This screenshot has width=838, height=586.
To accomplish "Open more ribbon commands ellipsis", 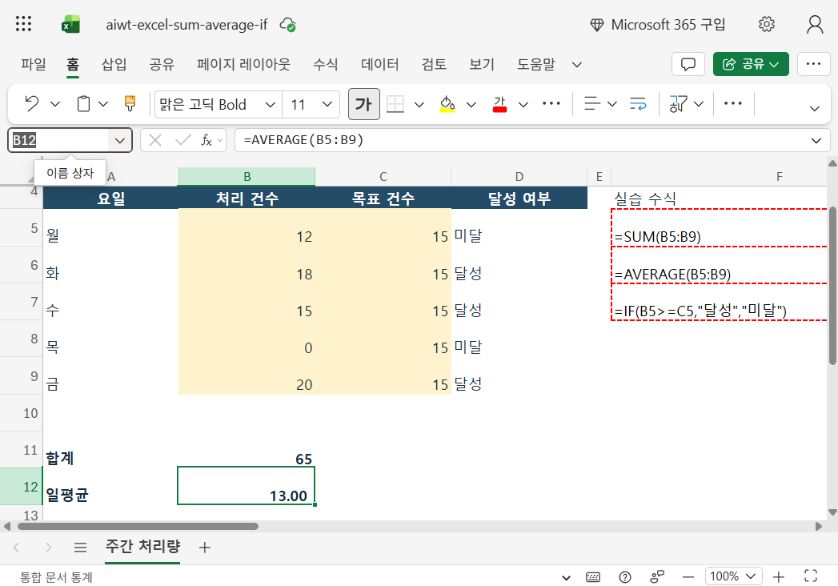I will (733, 103).
